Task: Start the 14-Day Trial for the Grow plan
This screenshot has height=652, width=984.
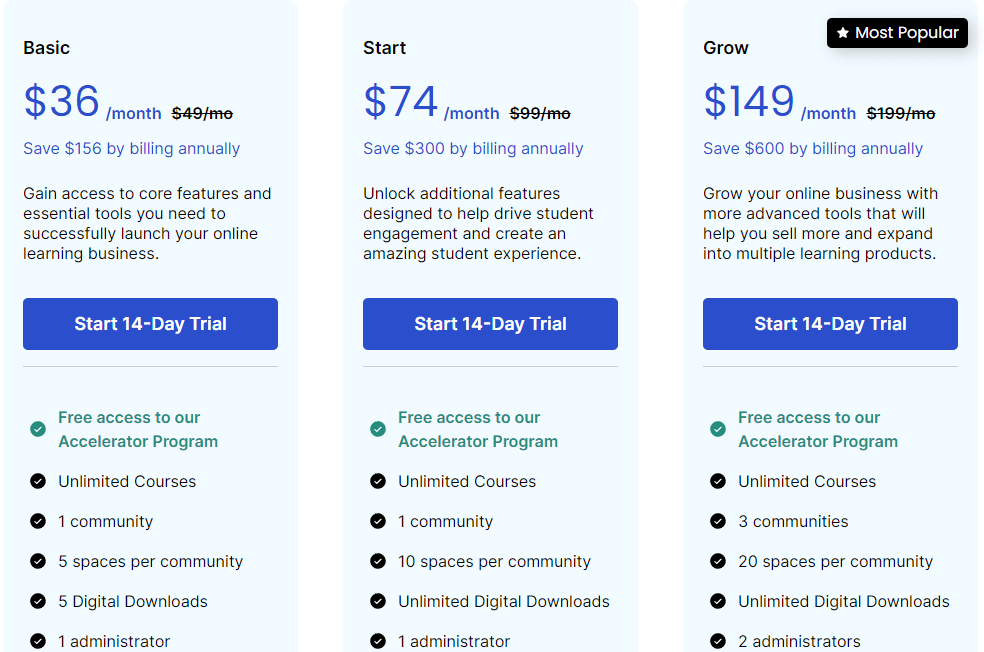Action: click(x=829, y=323)
